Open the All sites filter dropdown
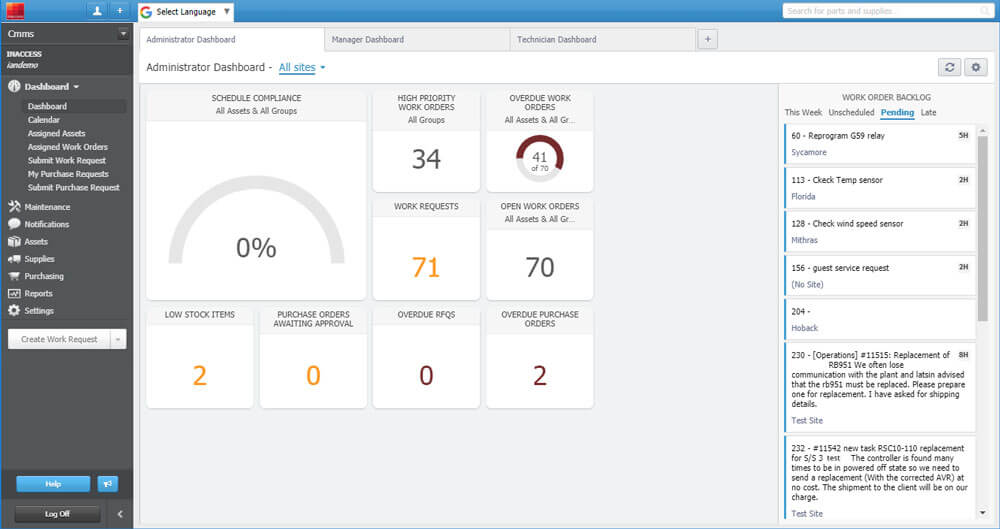The height and width of the screenshot is (529, 1000). tap(302, 67)
